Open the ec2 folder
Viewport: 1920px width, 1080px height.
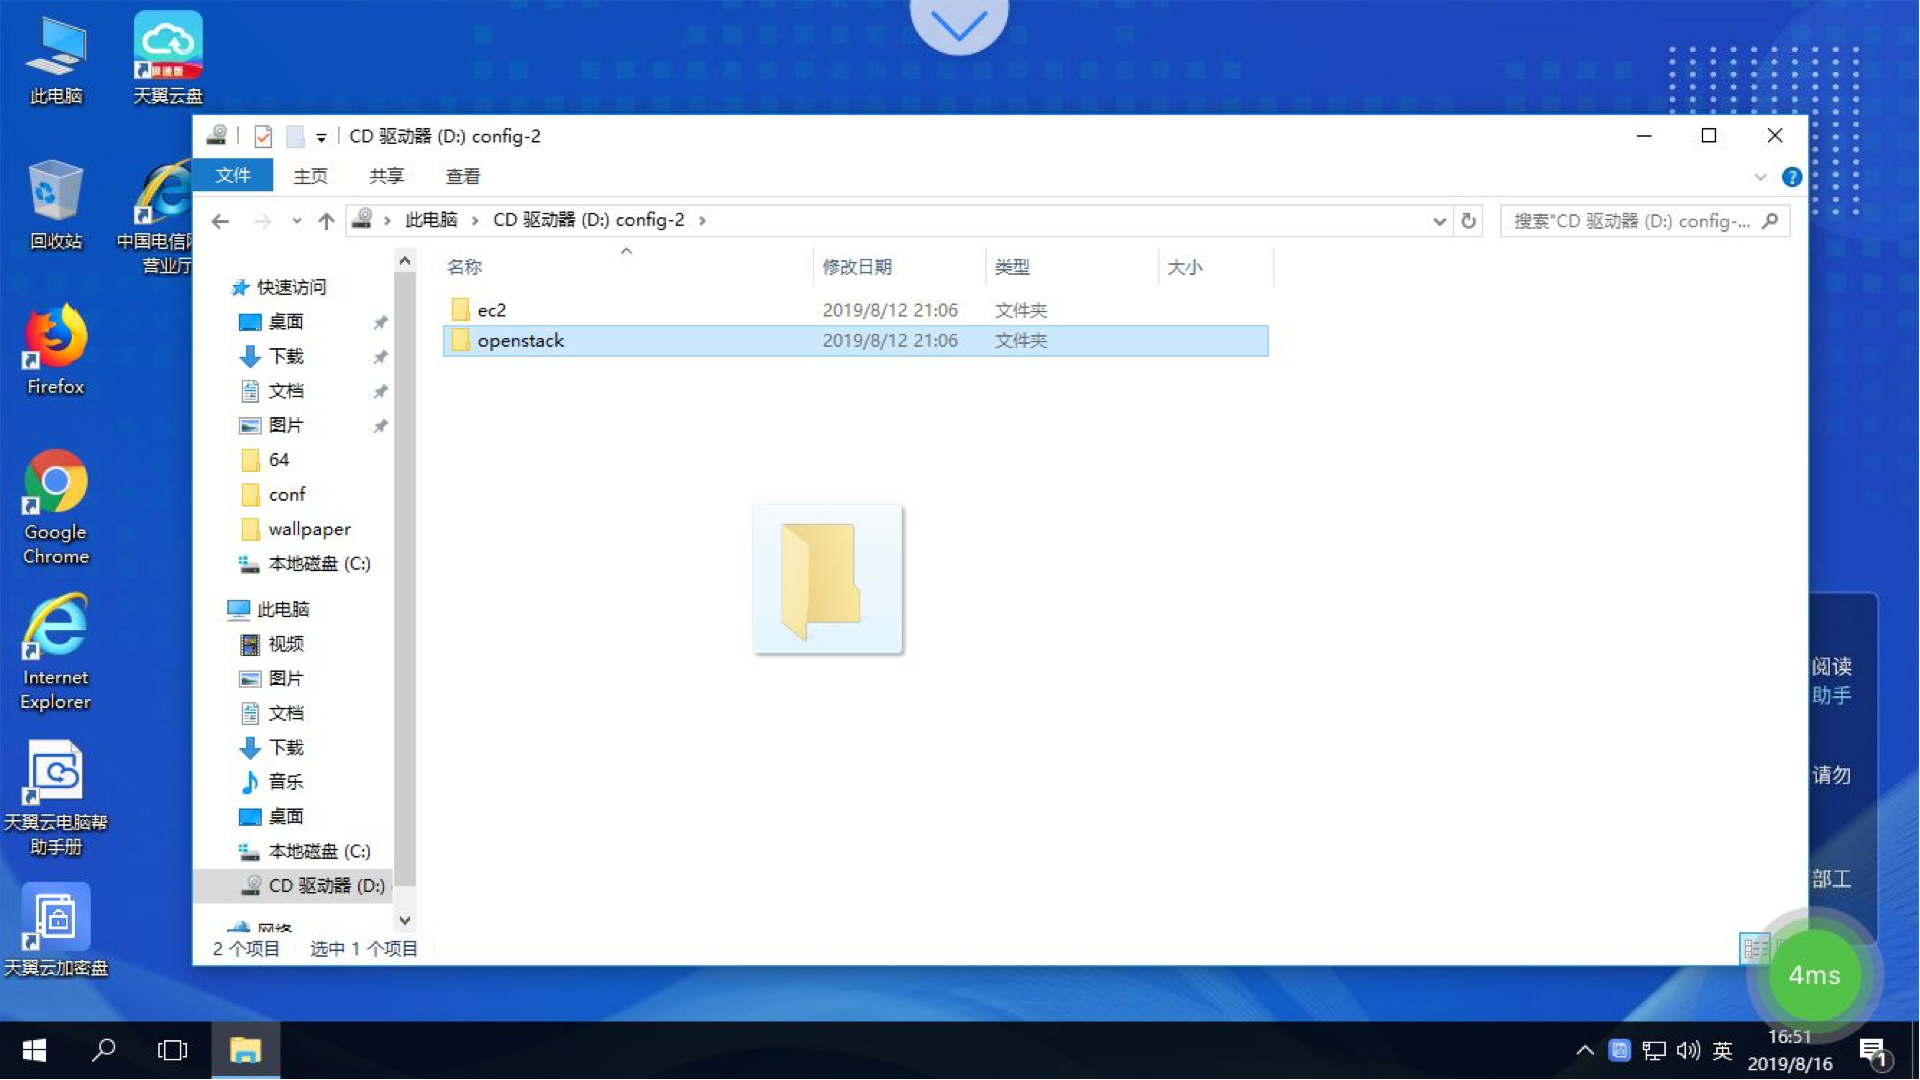click(x=492, y=309)
